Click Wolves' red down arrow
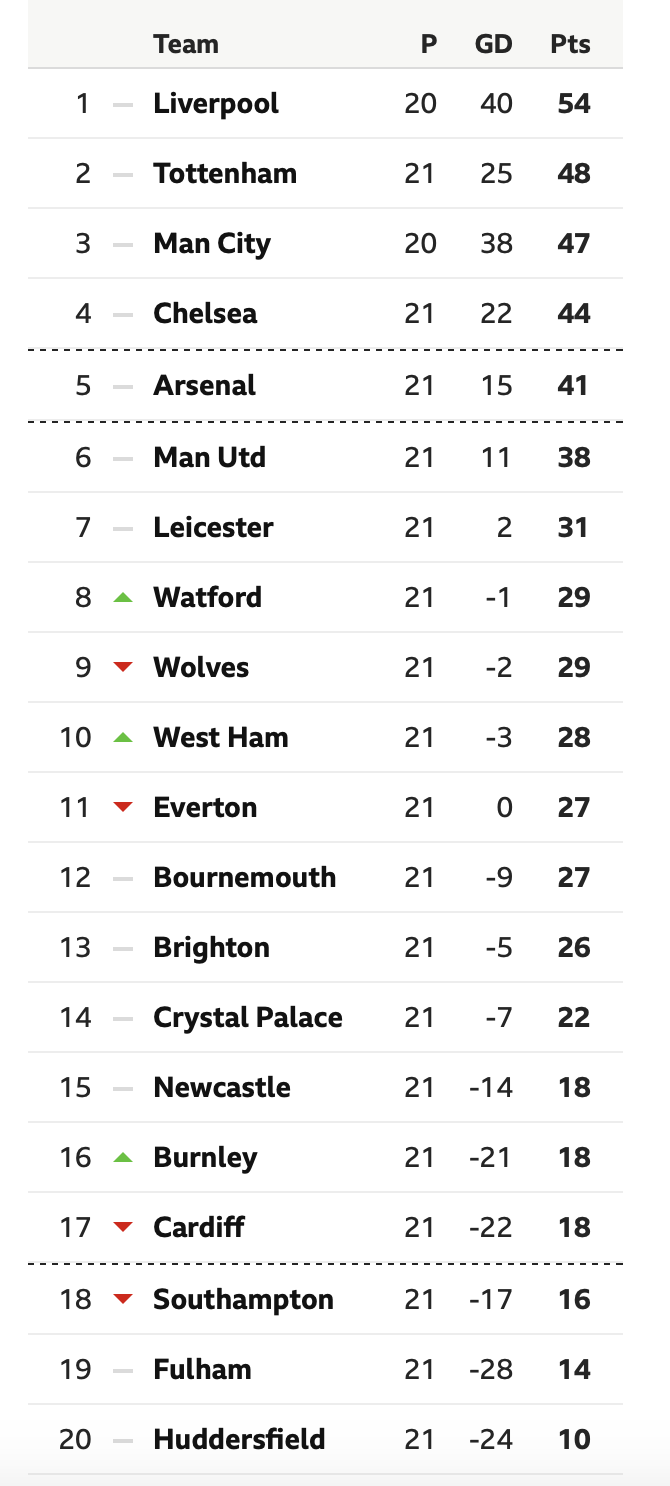The width and height of the screenshot is (670, 1486). [x=123, y=668]
